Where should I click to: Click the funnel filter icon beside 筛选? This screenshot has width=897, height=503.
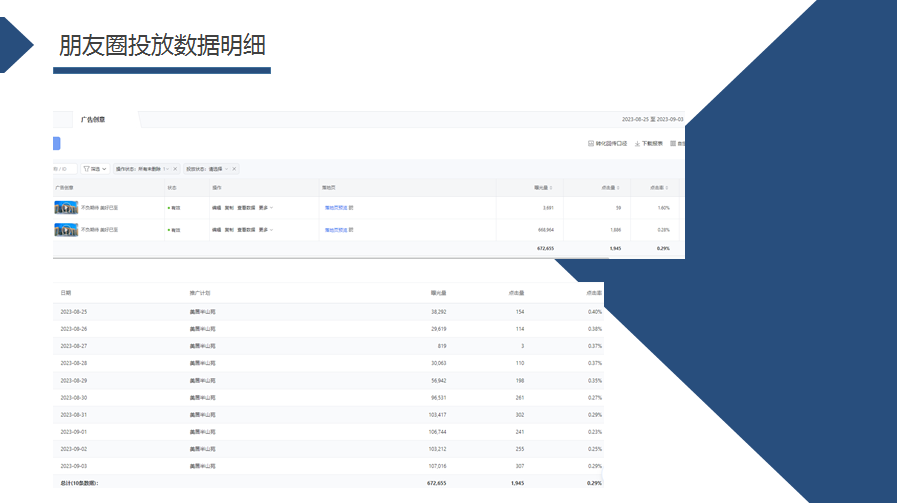tap(87, 169)
